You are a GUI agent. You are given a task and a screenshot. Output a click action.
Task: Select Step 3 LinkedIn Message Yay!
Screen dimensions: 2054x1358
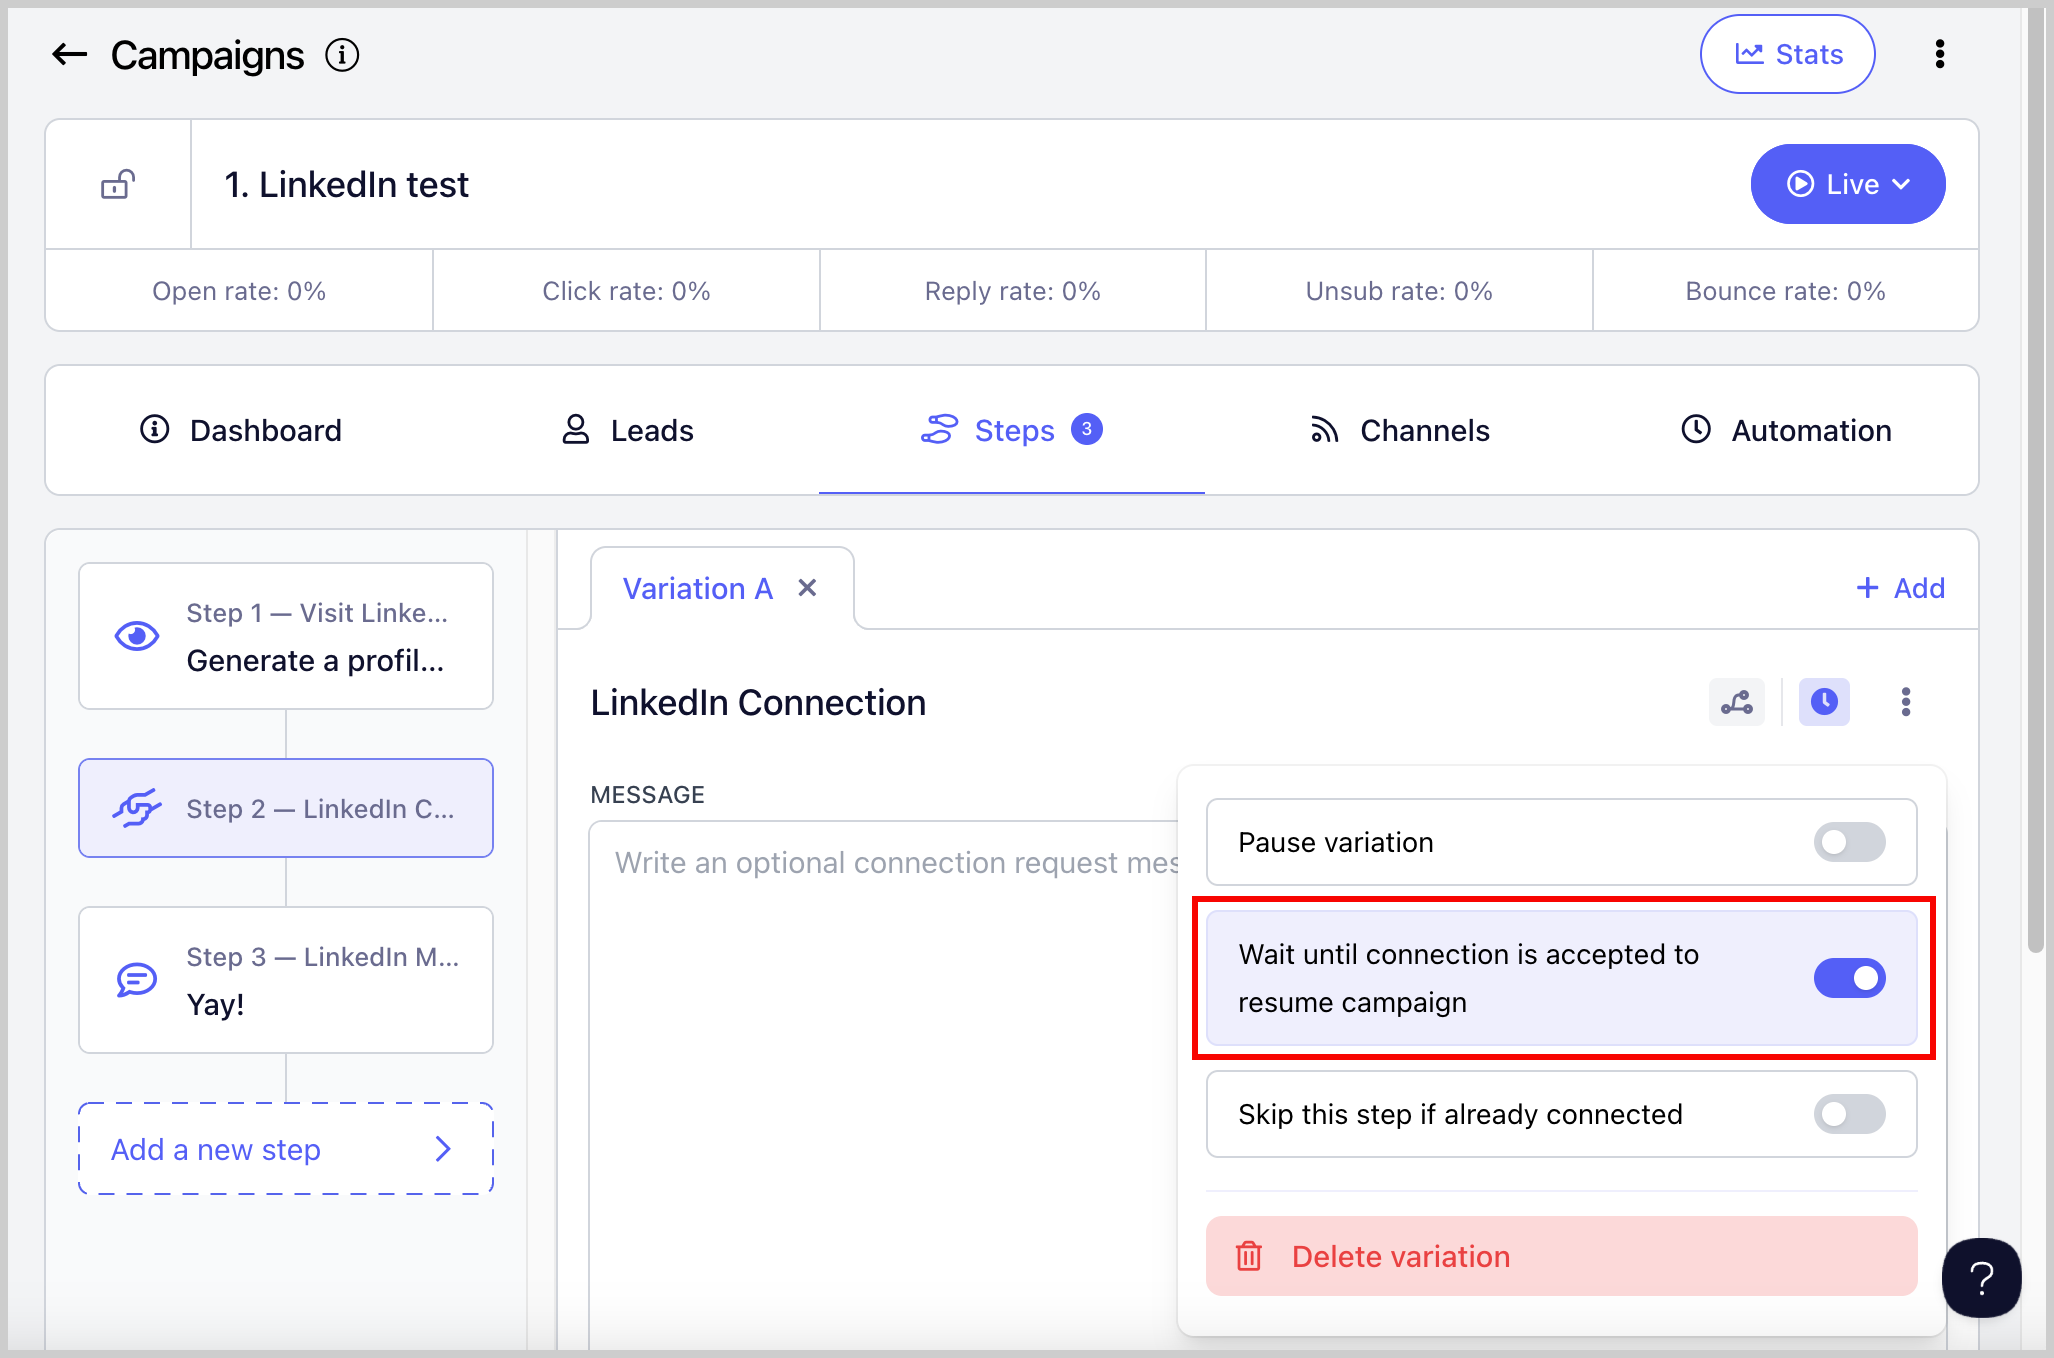click(286, 980)
